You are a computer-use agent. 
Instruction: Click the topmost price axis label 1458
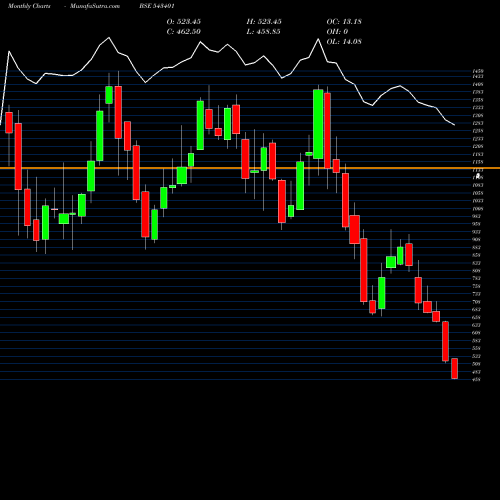click(478, 71)
